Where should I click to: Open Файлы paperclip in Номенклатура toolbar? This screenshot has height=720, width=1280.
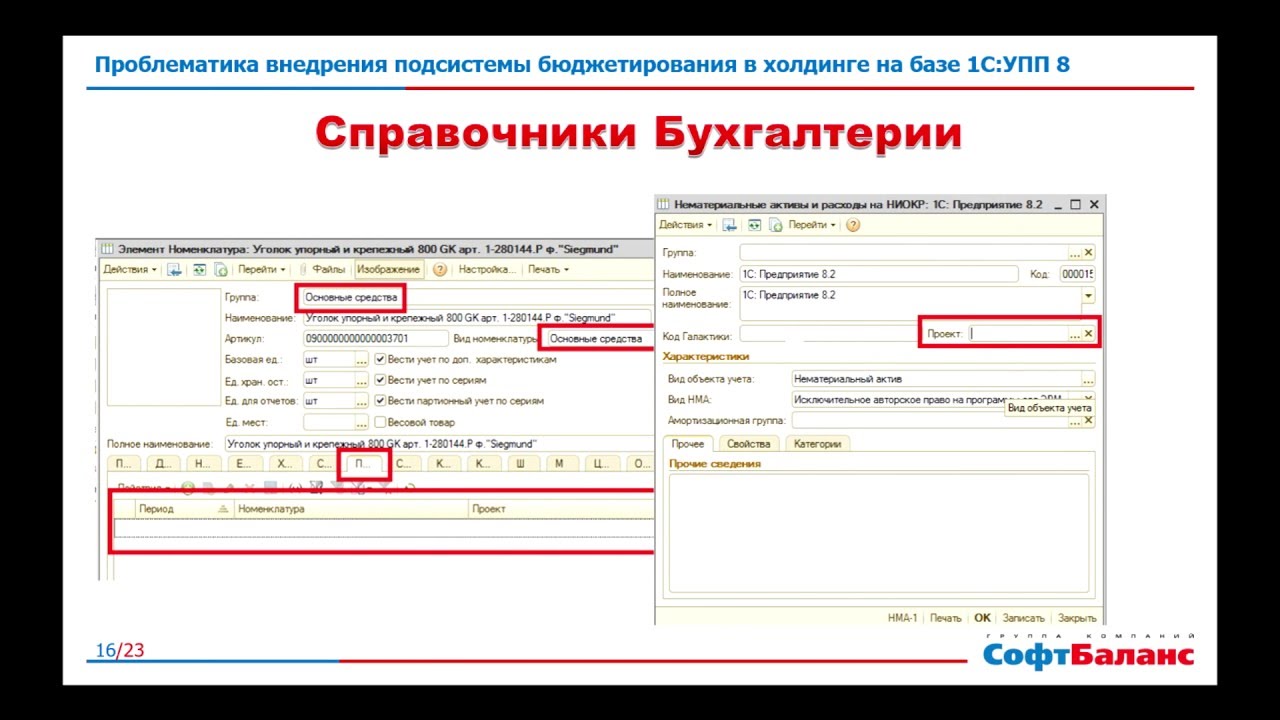(x=321, y=270)
